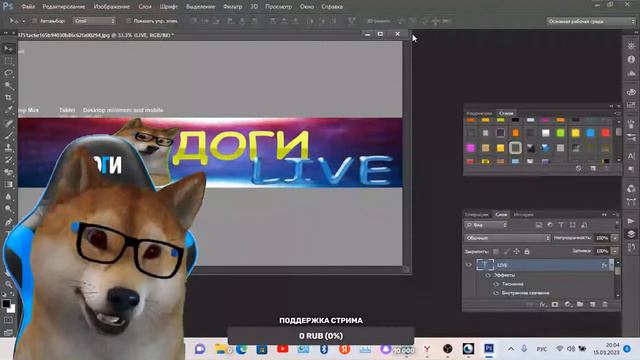Open the Move tool preset picker arrow
Screen dimensions: 640x360
tap(24, 21)
